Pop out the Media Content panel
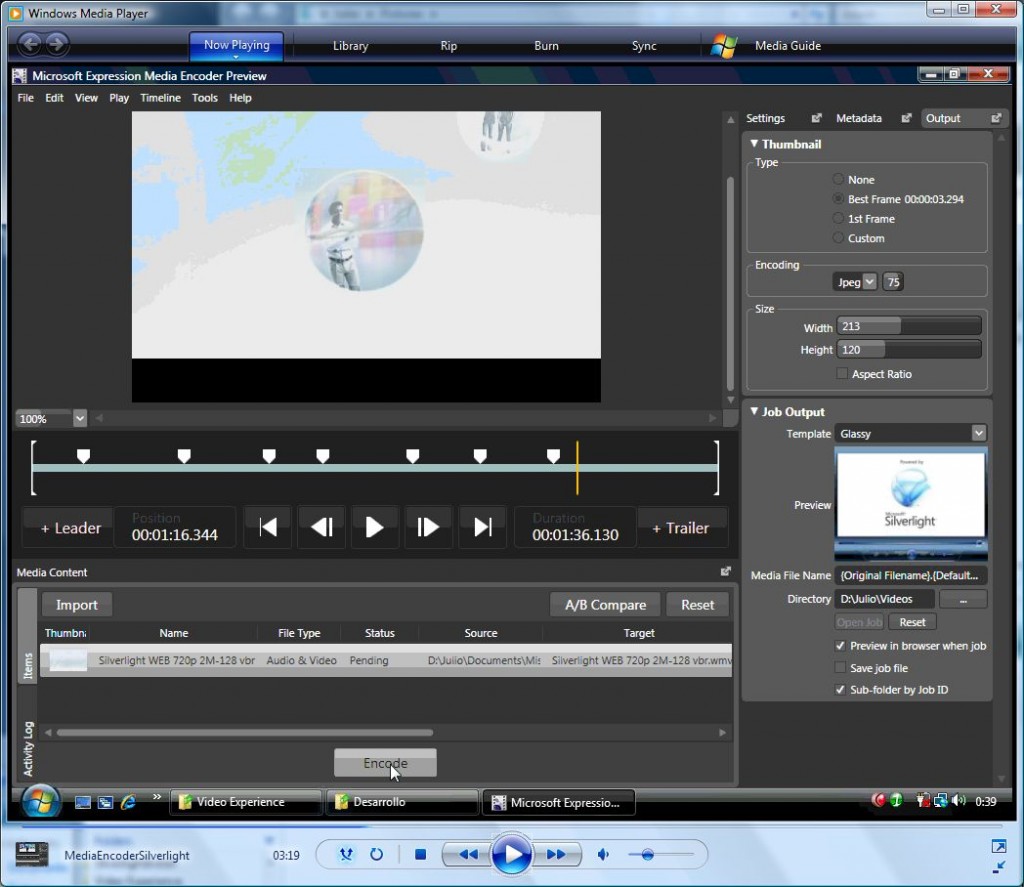This screenshot has width=1024, height=887. pos(725,571)
